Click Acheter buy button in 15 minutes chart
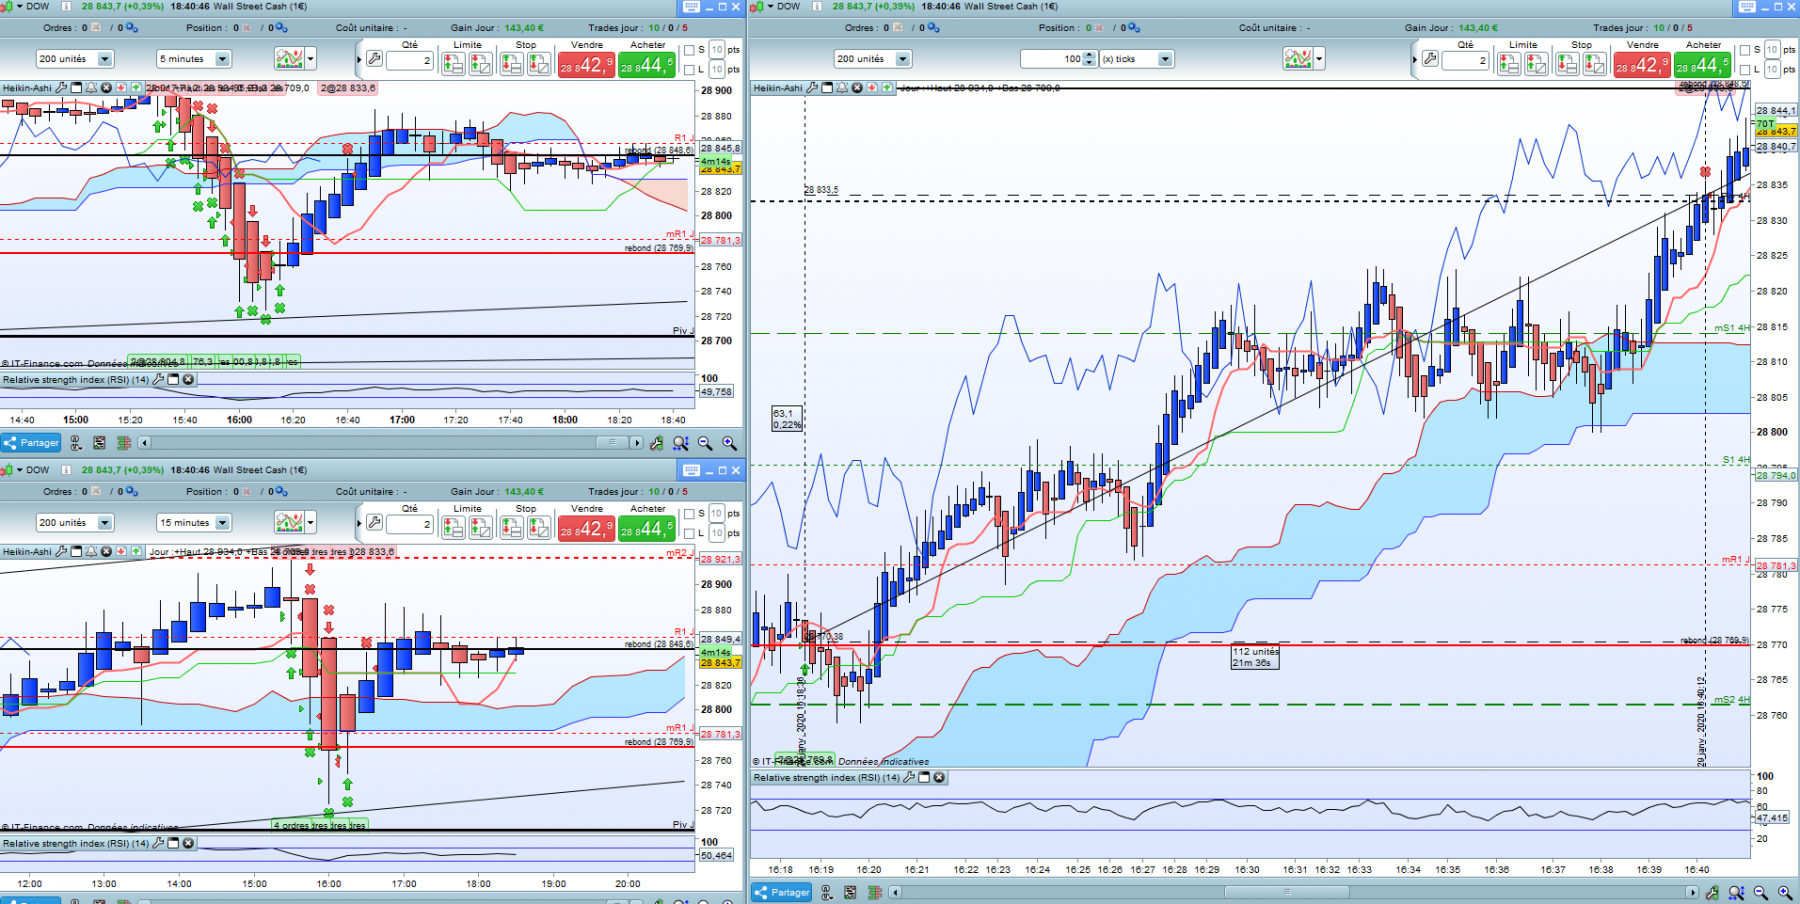This screenshot has width=1800, height=904. pos(646,528)
